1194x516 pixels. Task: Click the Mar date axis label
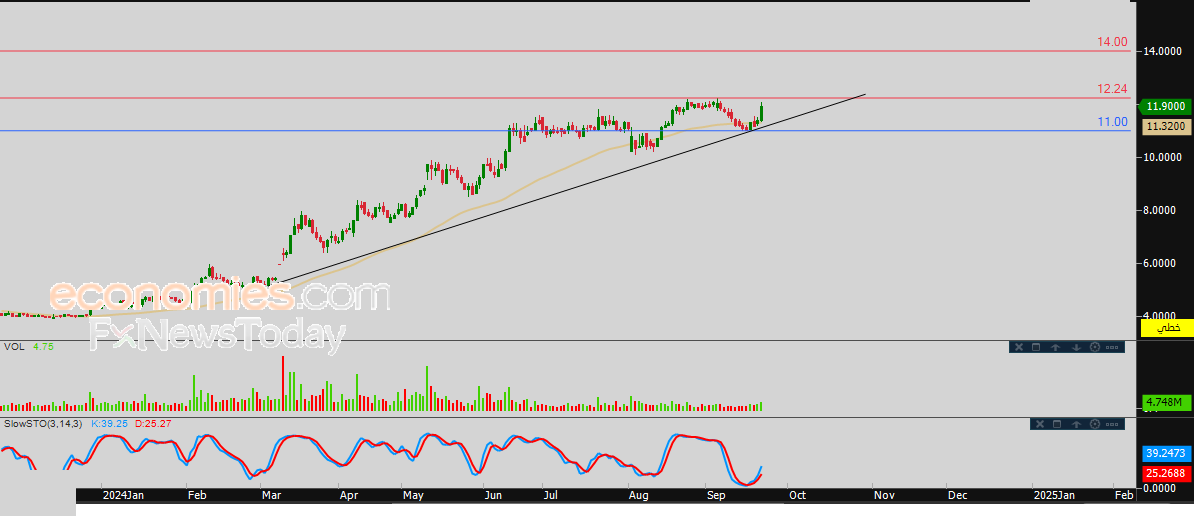272,495
